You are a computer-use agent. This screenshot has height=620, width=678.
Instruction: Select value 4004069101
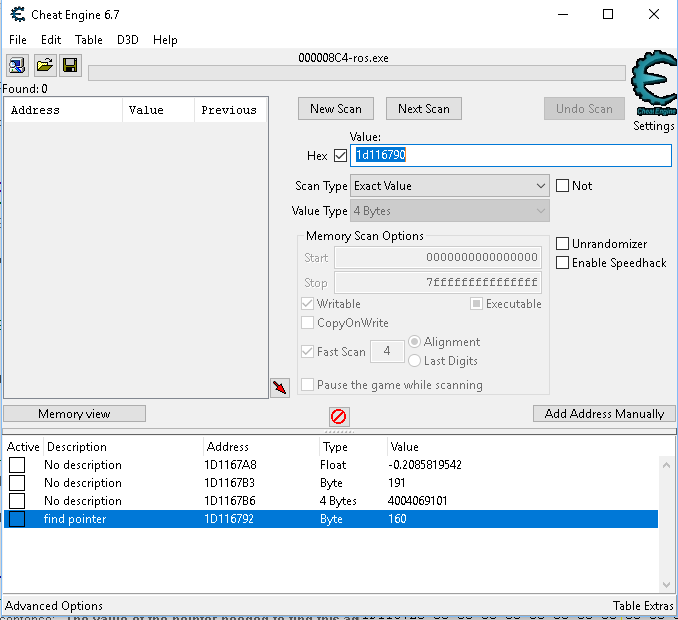point(417,501)
